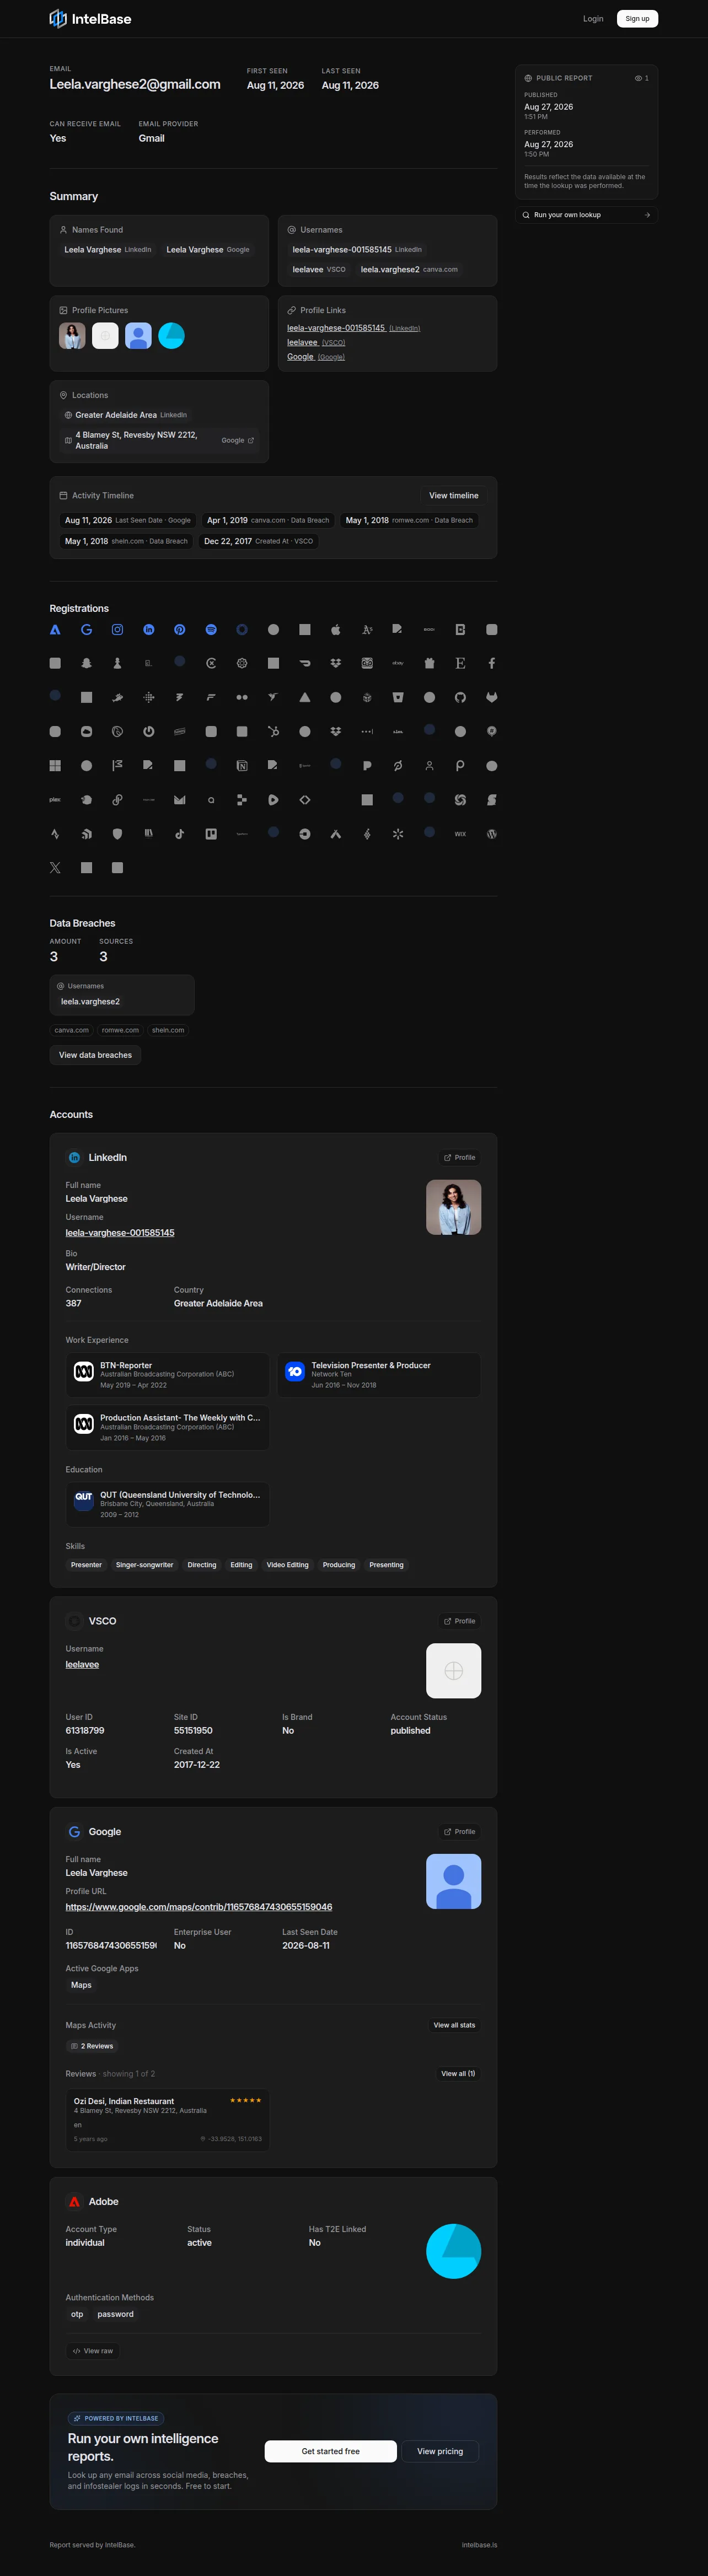
Task: Click the Google icon under Registrations
Action: tap(86, 630)
